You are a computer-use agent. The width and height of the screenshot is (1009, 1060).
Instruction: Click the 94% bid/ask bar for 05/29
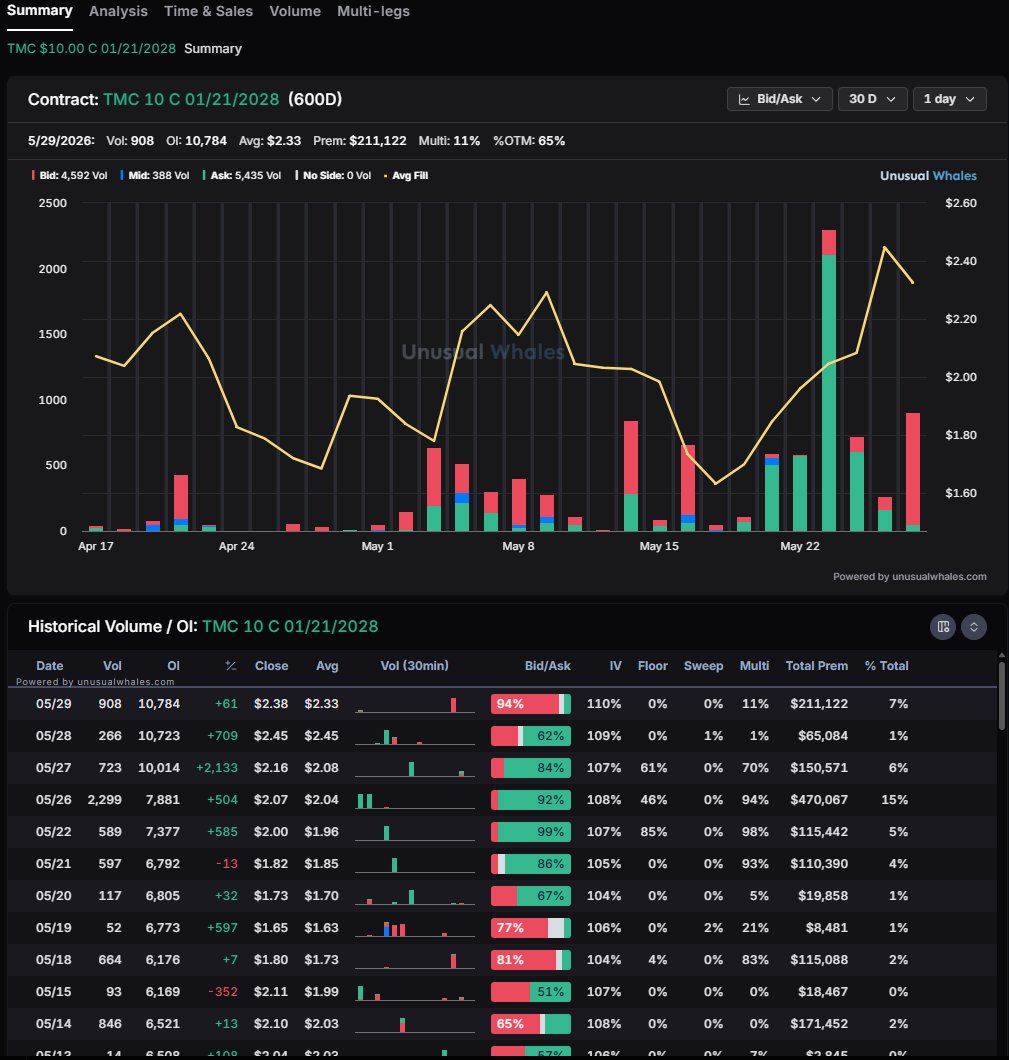click(531, 704)
